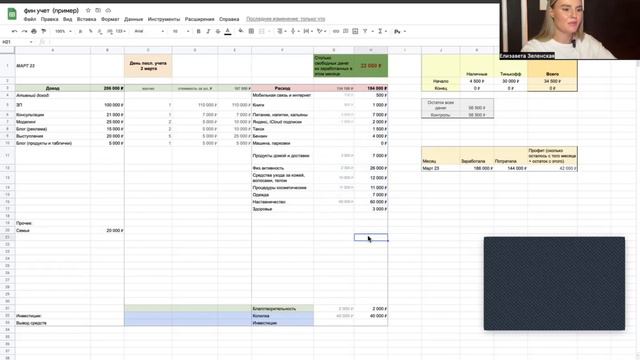Select the Здоровье expense cell
The height and width of the screenshot is (360, 640).
282,209
